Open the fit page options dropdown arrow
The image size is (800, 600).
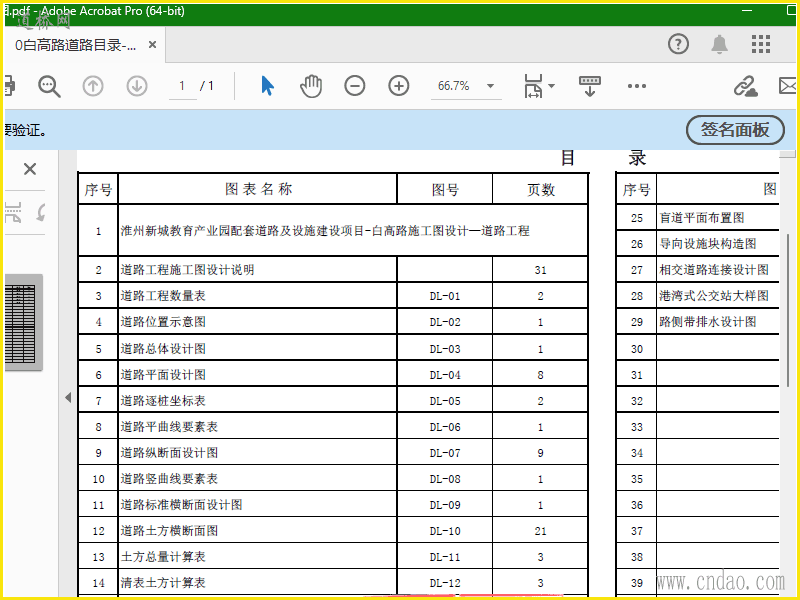[552, 86]
